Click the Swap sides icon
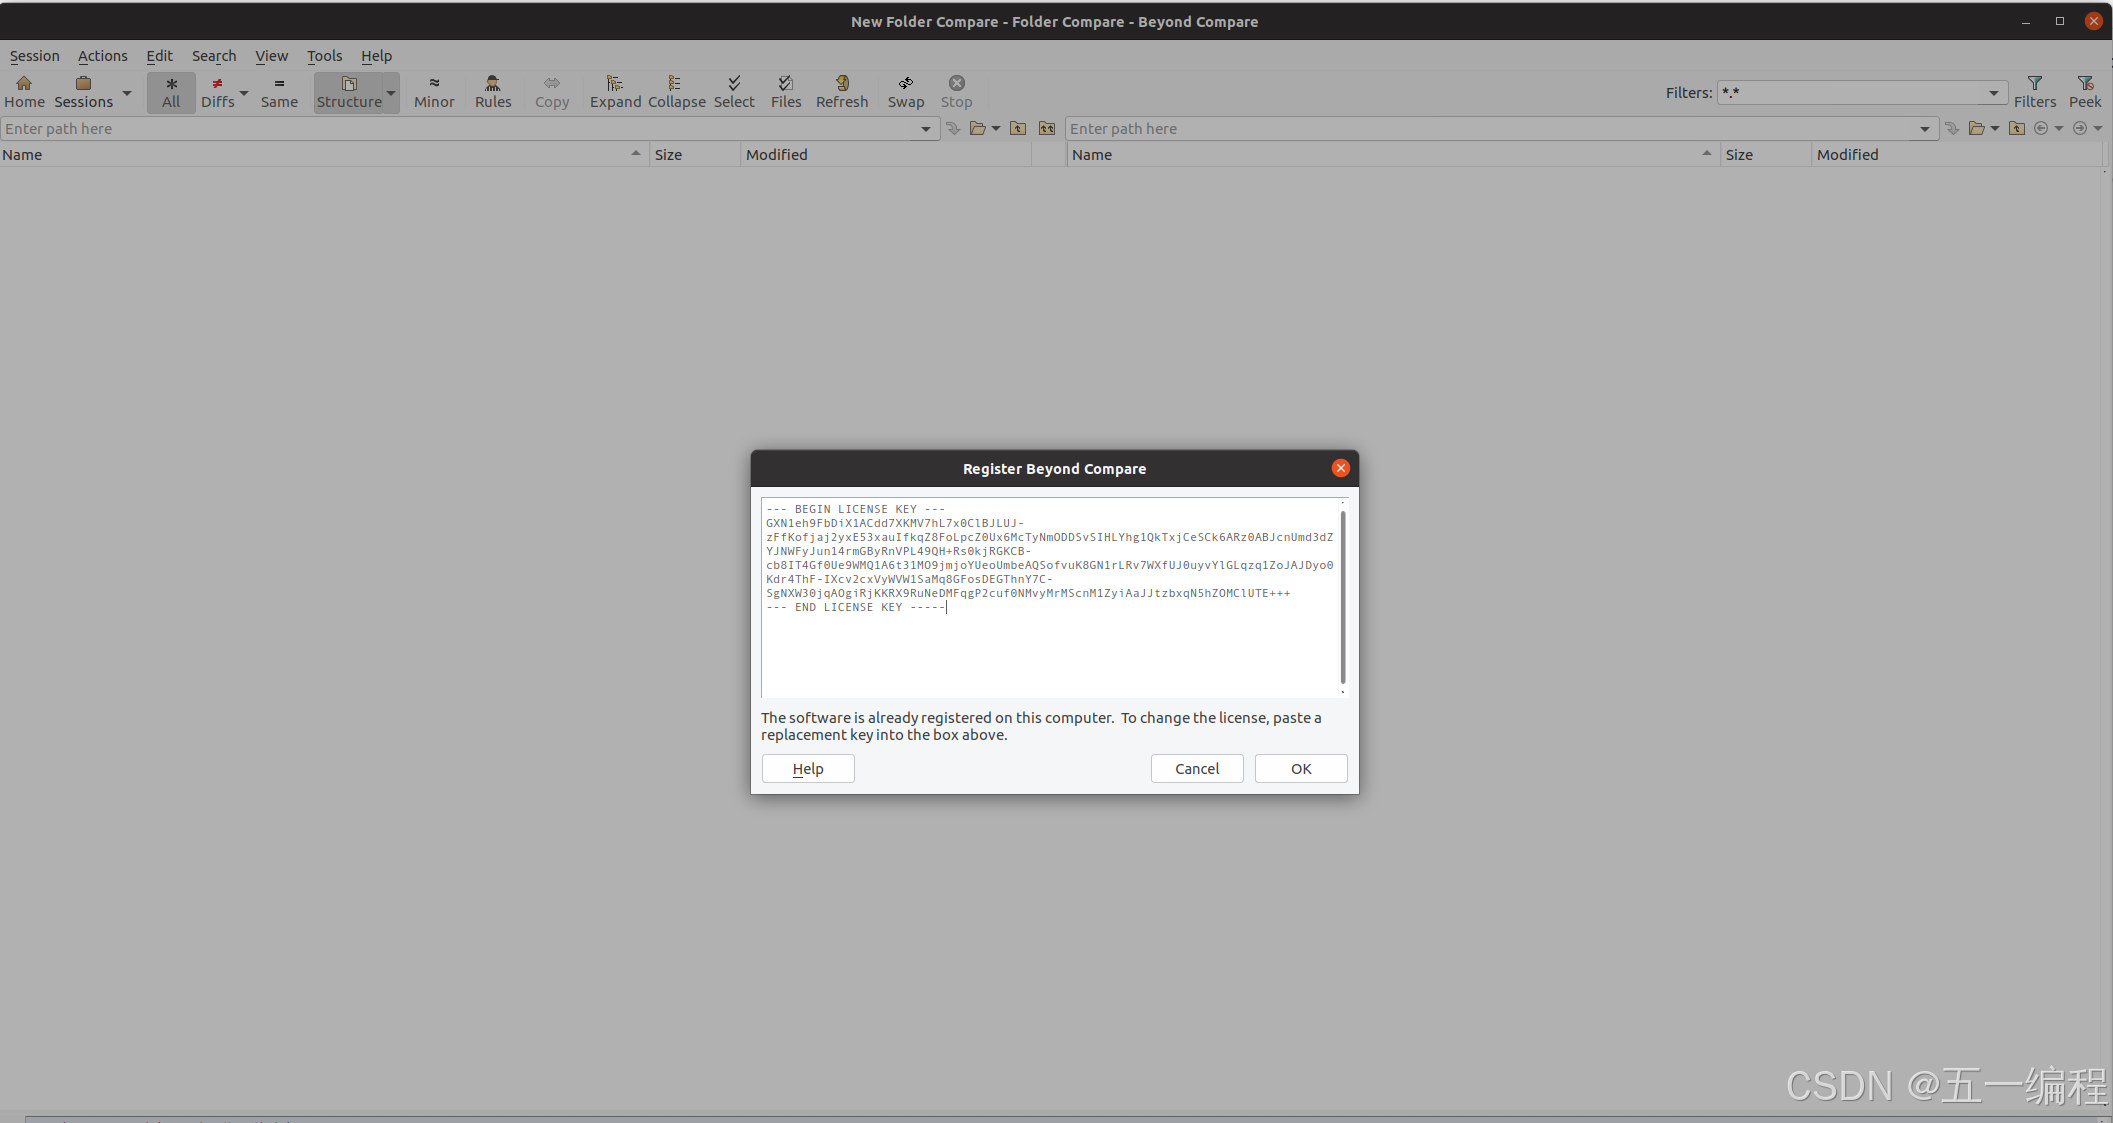 pos(906,92)
